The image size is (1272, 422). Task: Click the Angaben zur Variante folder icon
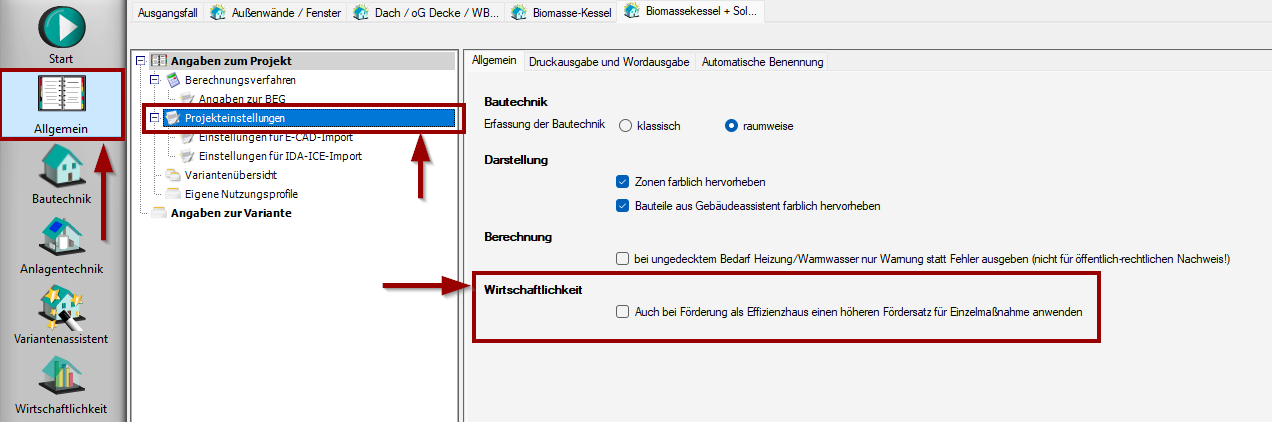pyautogui.click(x=159, y=213)
